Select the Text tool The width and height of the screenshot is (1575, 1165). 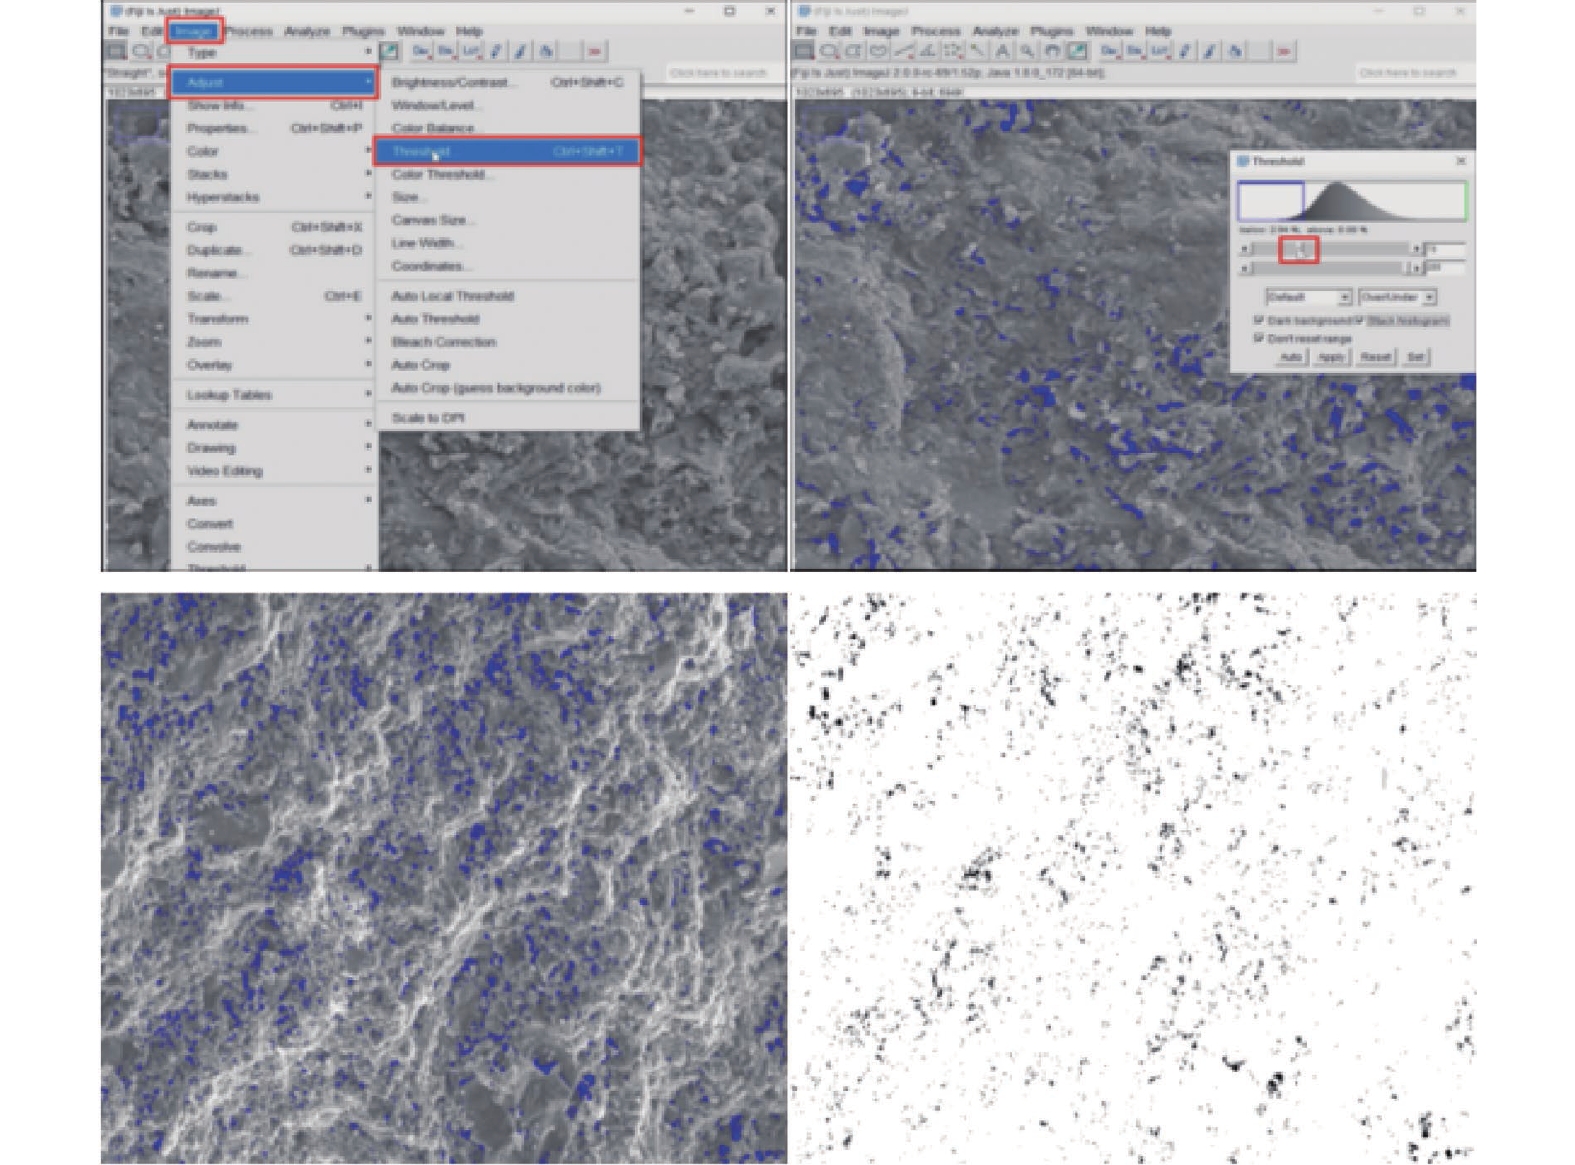1002,51
